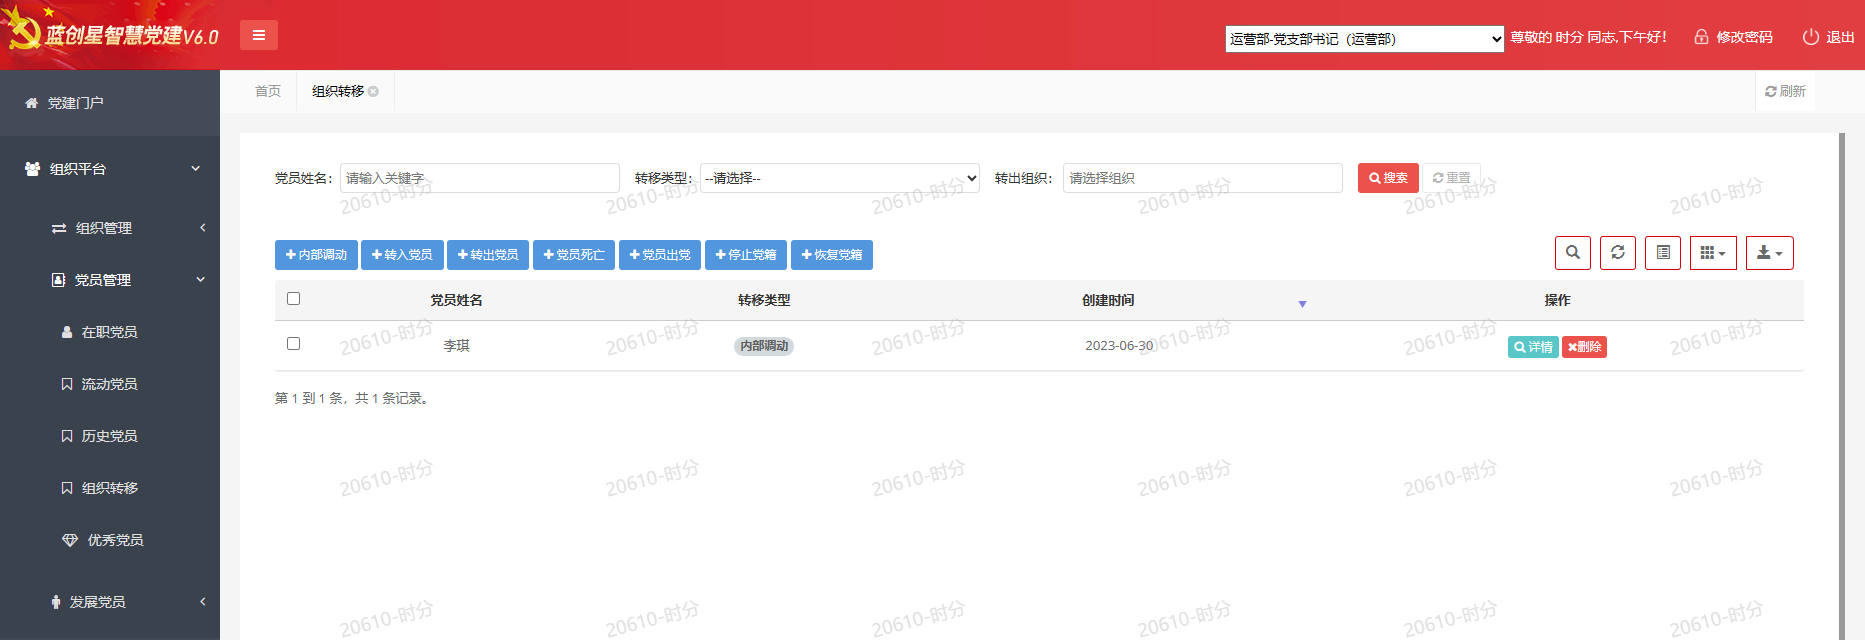Tick the checkbox for 李琪 row
This screenshot has width=1865, height=640.
pyautogui.click(x=293, y=343)
